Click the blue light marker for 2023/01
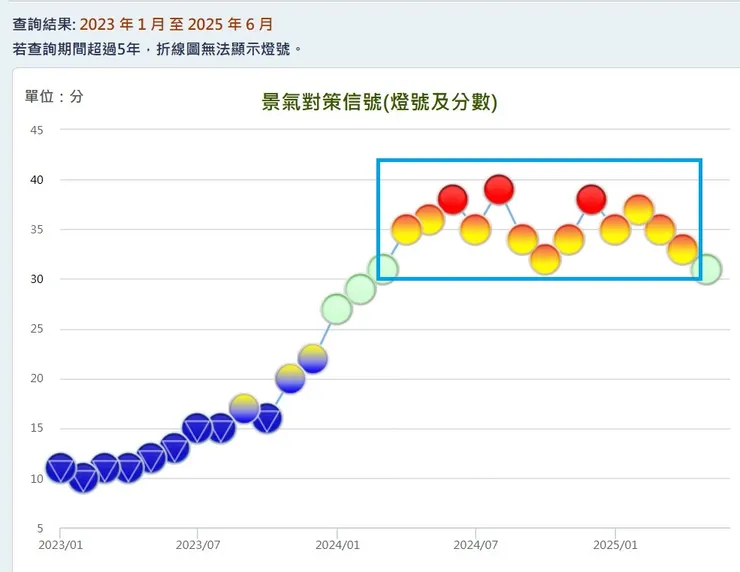 point(60,468)
